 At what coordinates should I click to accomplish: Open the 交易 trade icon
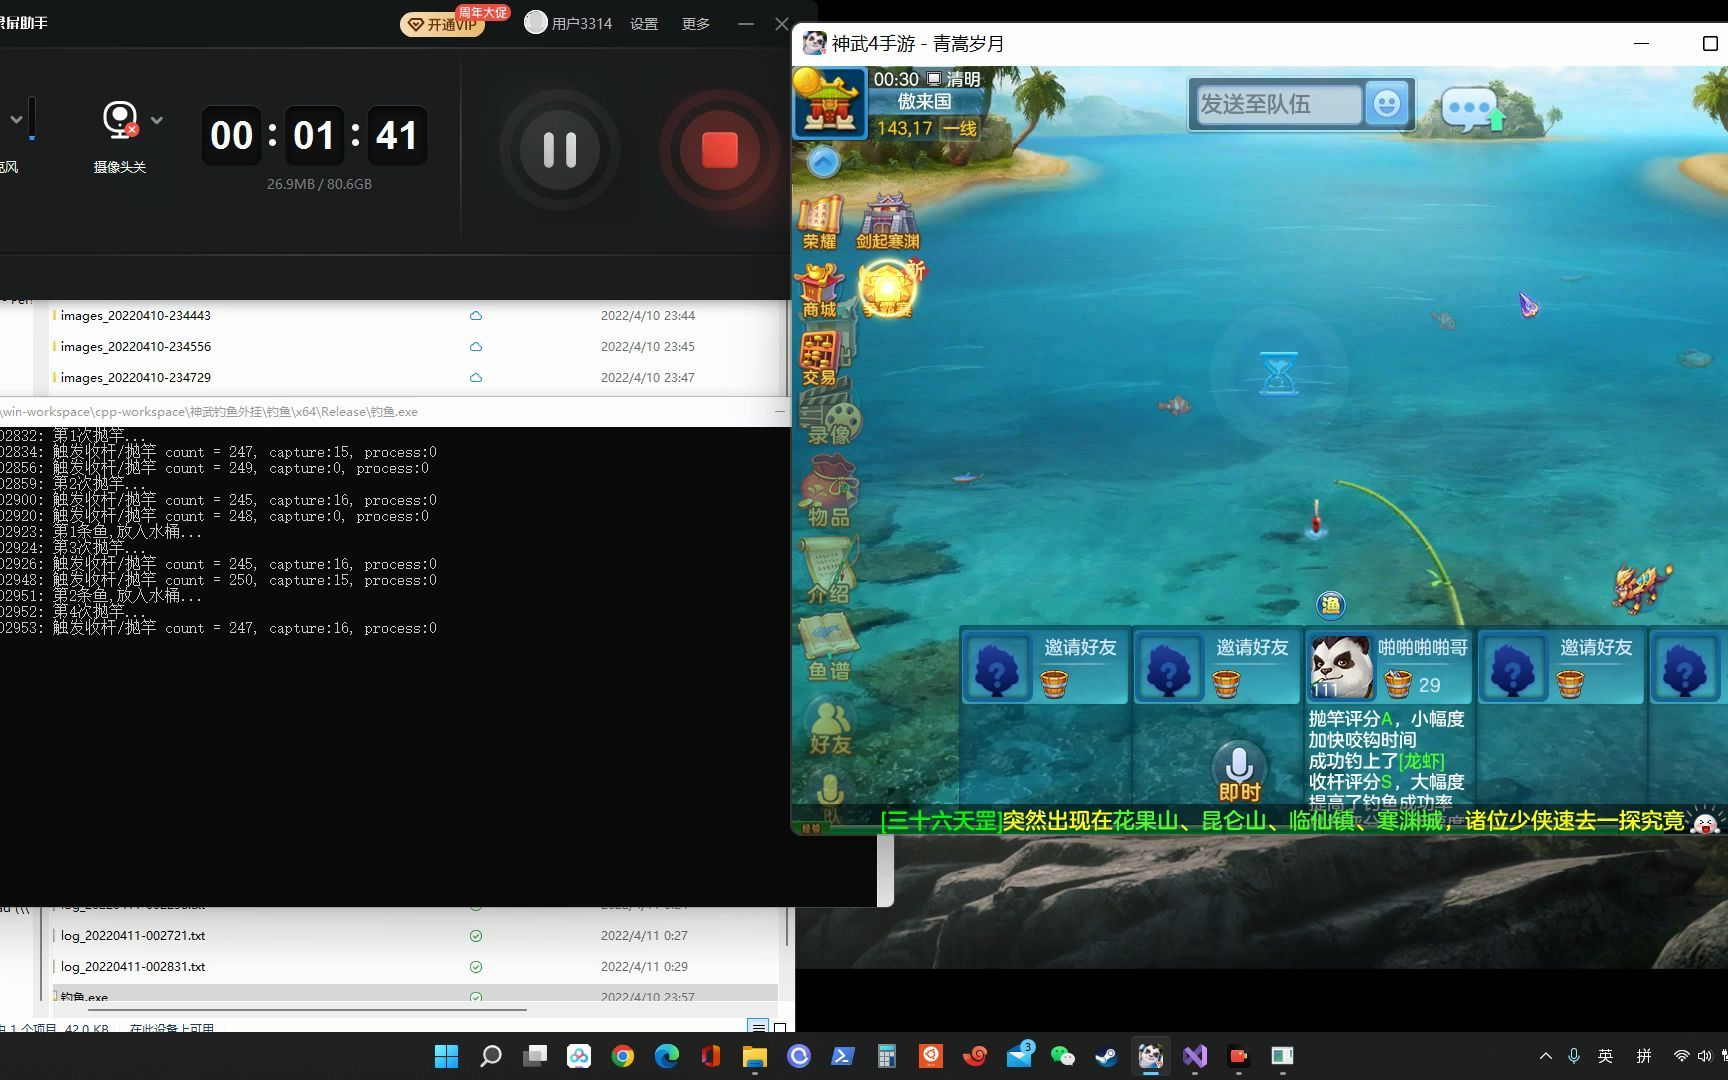pos(820,358)
